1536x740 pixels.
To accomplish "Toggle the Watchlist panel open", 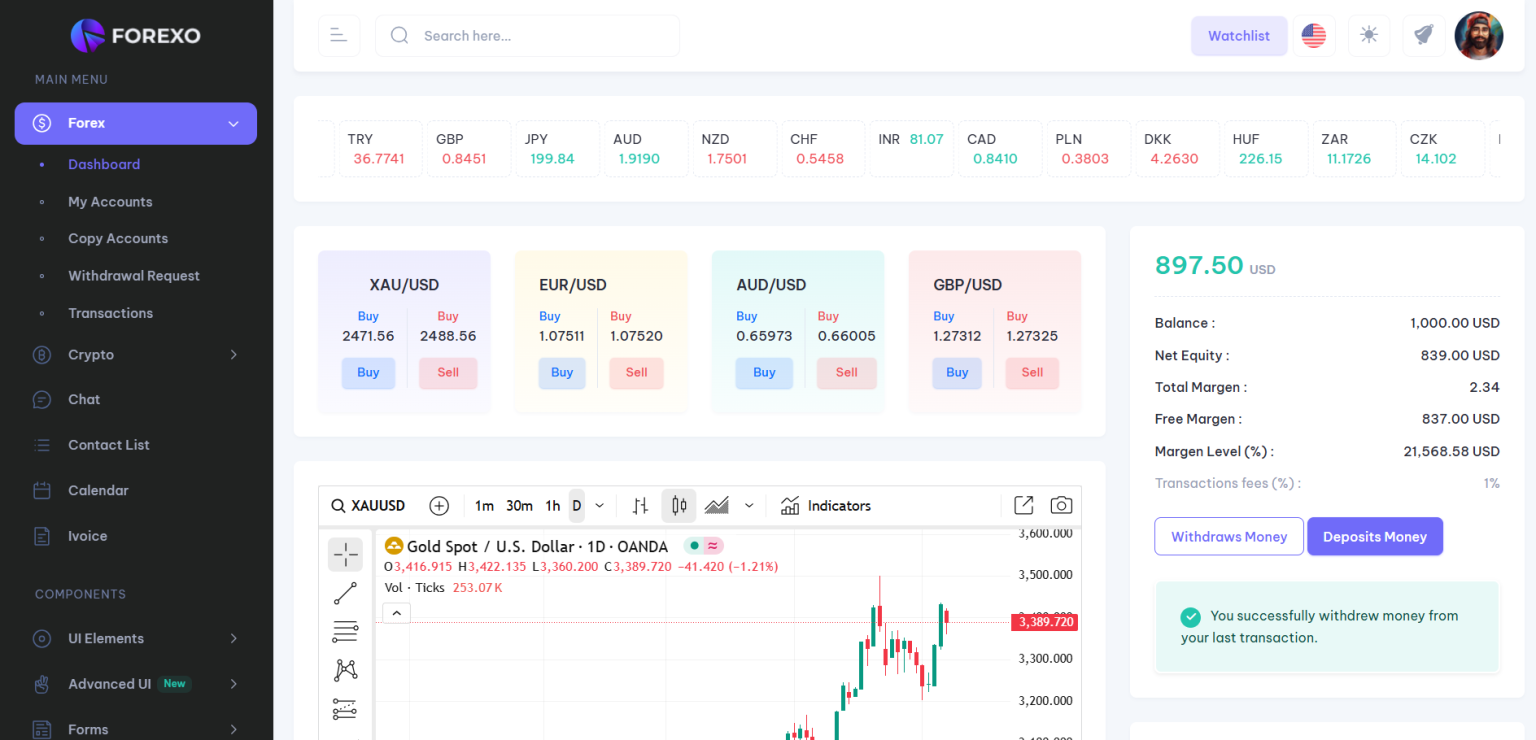I will pyautogui.click(x=1239, y=35).
